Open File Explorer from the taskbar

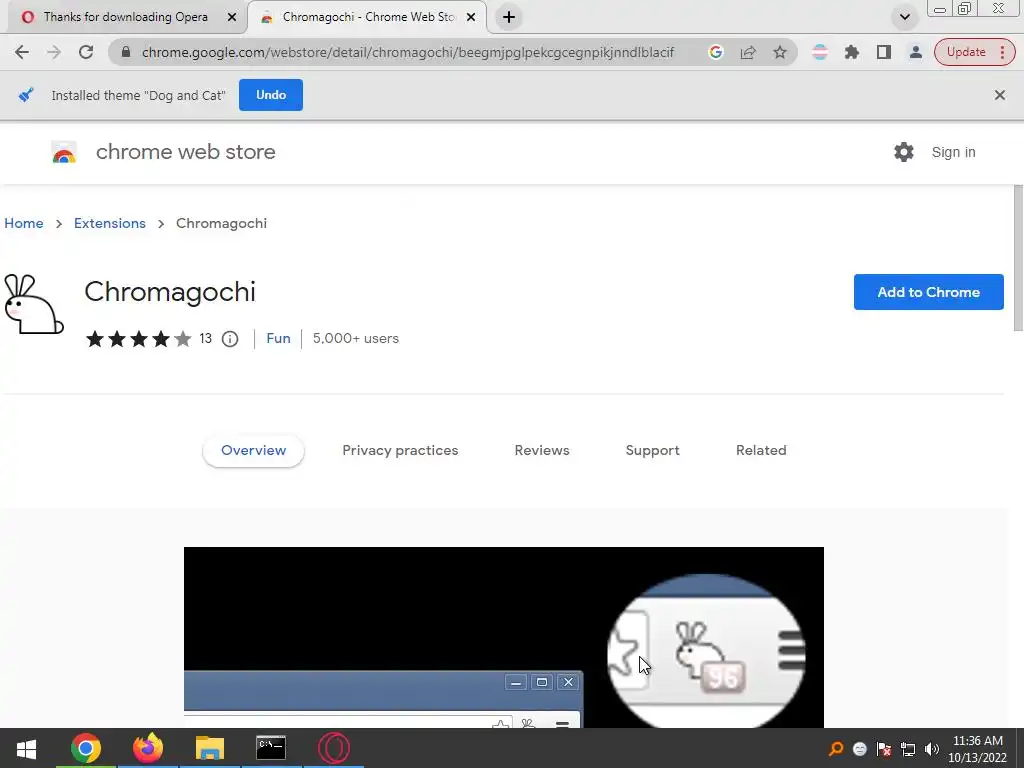(210, 748)
